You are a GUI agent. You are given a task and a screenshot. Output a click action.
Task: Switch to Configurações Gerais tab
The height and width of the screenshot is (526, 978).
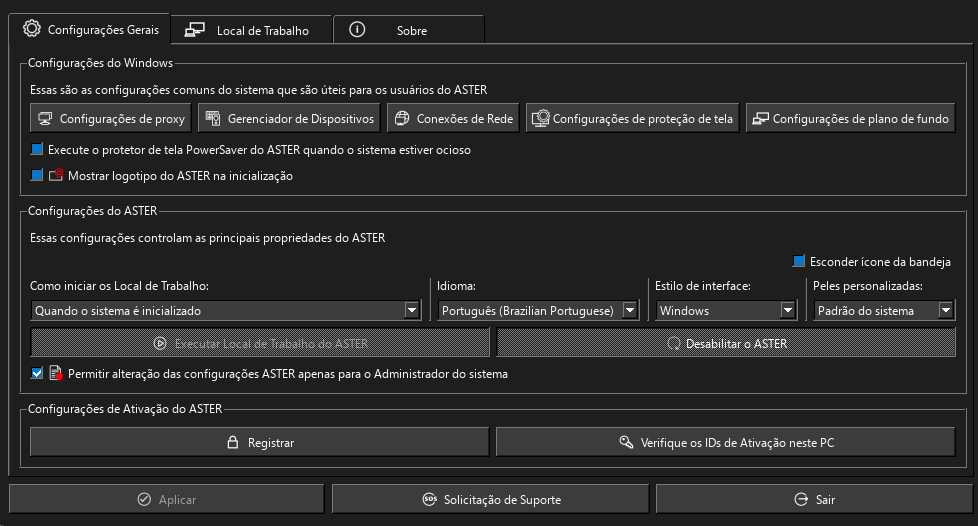point(89,29)
